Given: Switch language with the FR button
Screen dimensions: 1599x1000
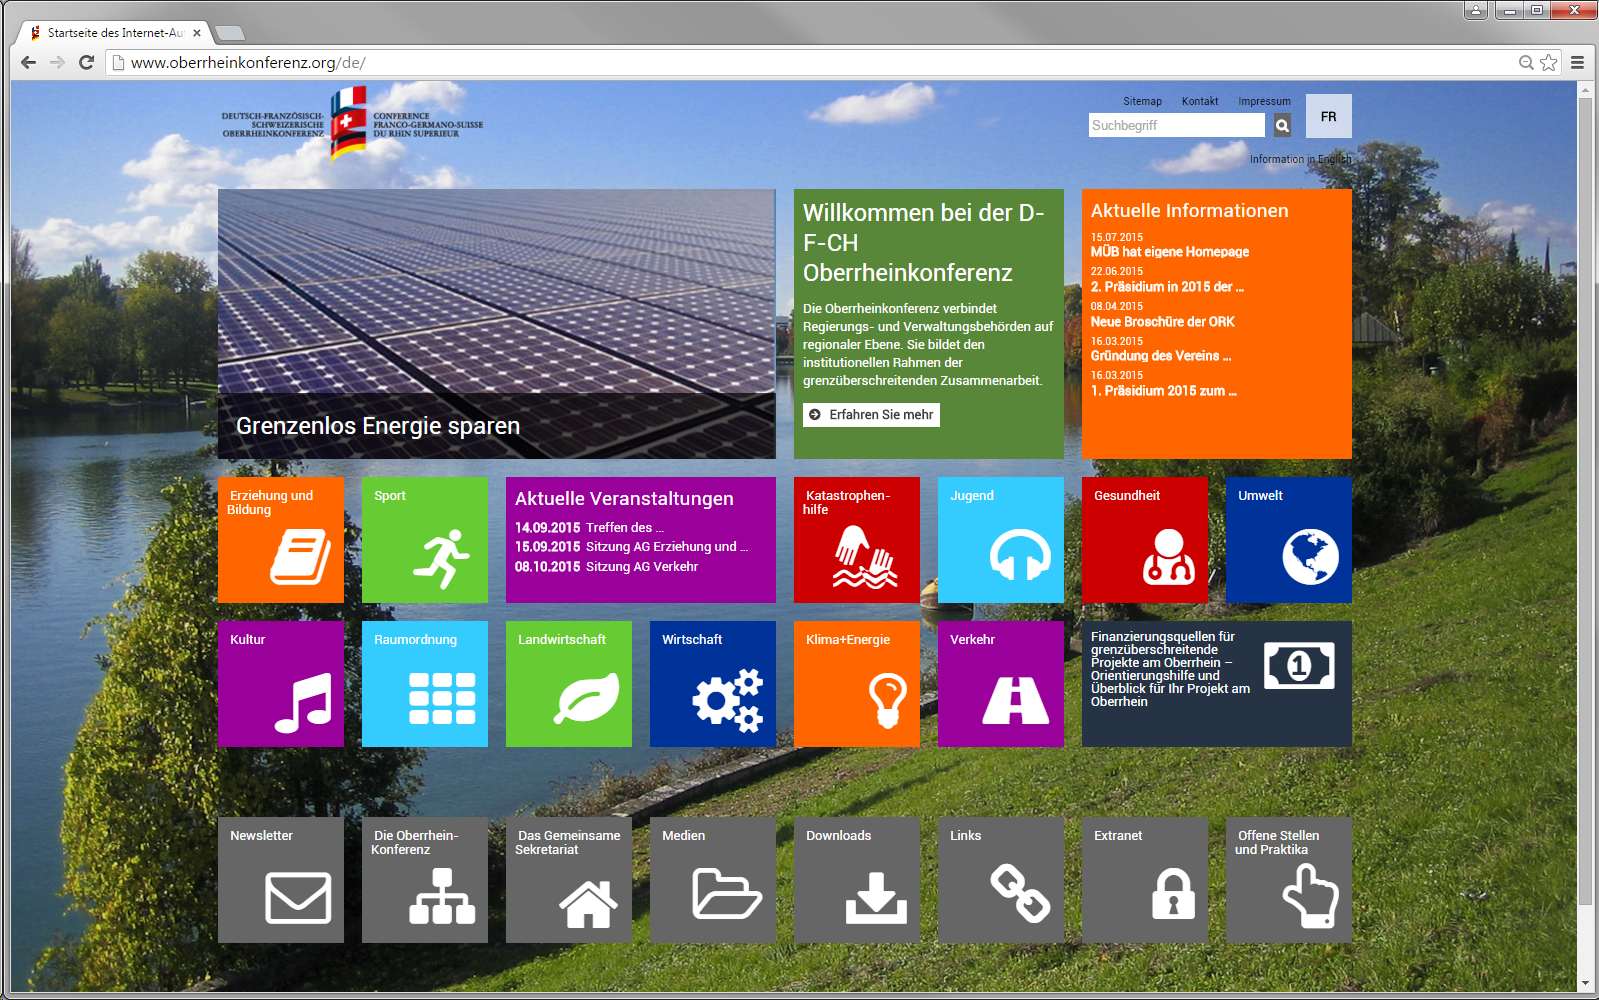Looking at the screenshot, I should tap(1328, 116).
